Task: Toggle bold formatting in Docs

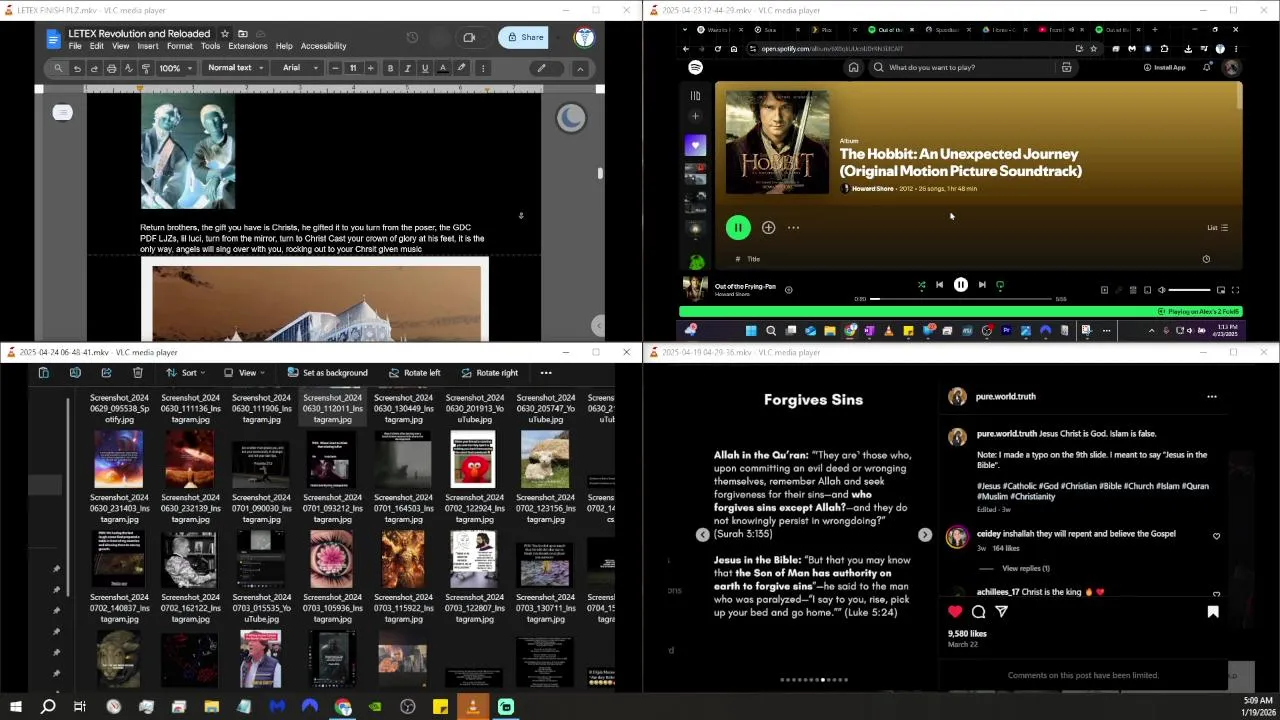Action: [390, 68]
